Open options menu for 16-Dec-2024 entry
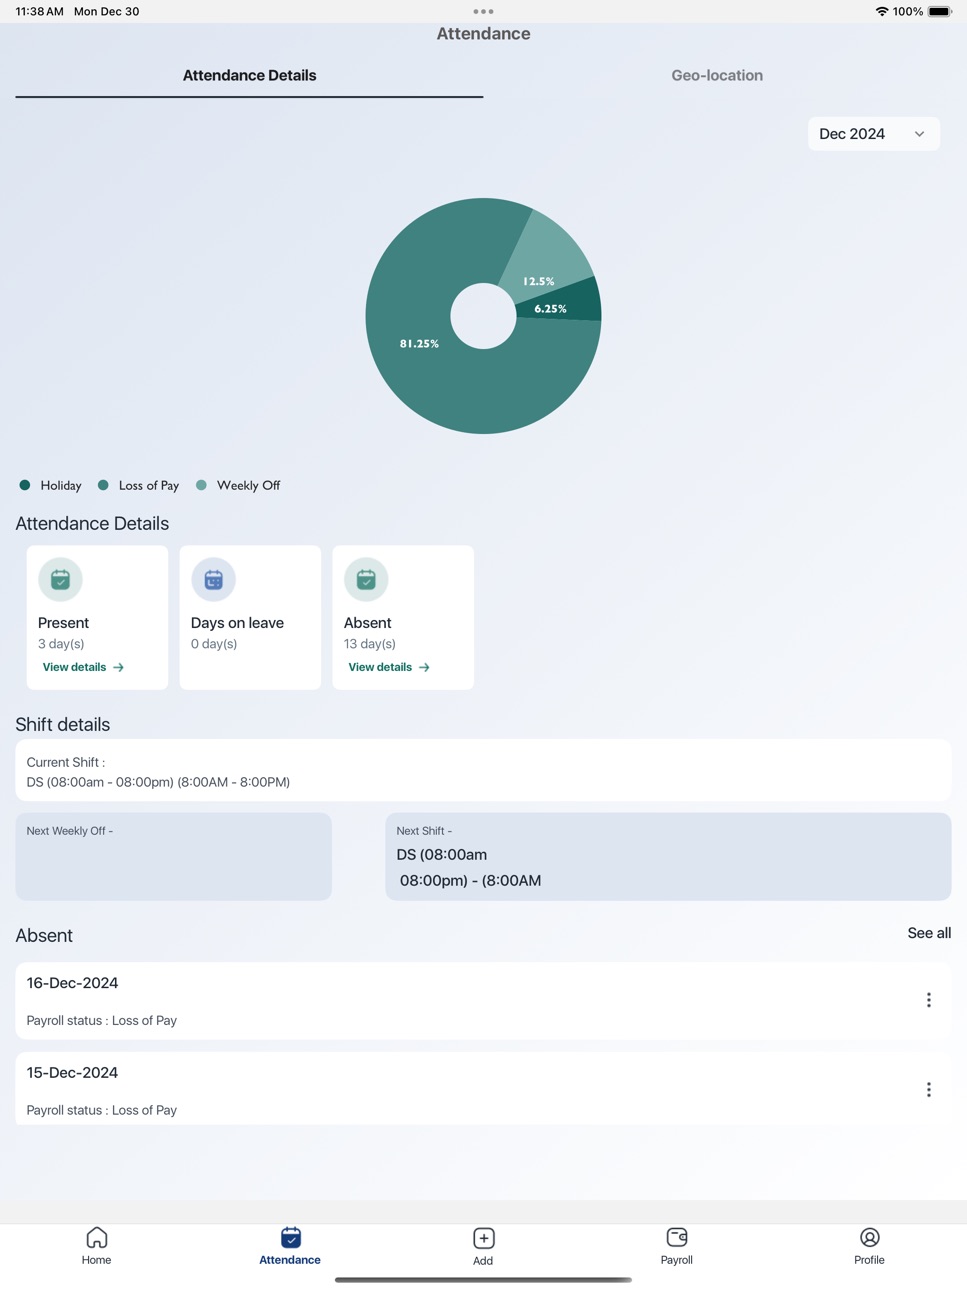The height and width of the screenshot is (1290, 967). [928, 1000]
